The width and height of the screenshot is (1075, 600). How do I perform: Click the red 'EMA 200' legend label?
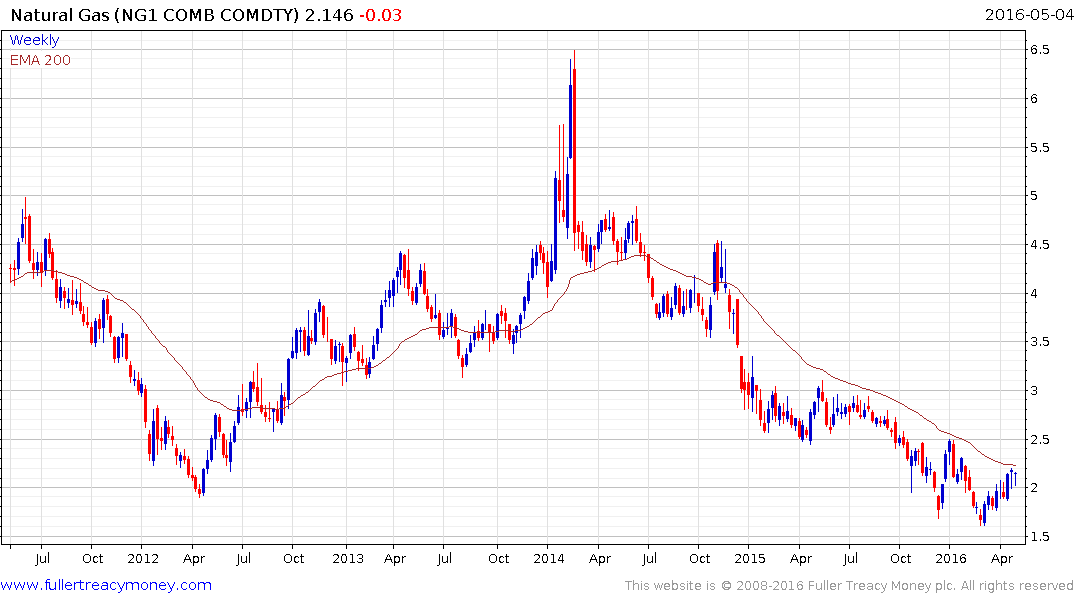40,60
